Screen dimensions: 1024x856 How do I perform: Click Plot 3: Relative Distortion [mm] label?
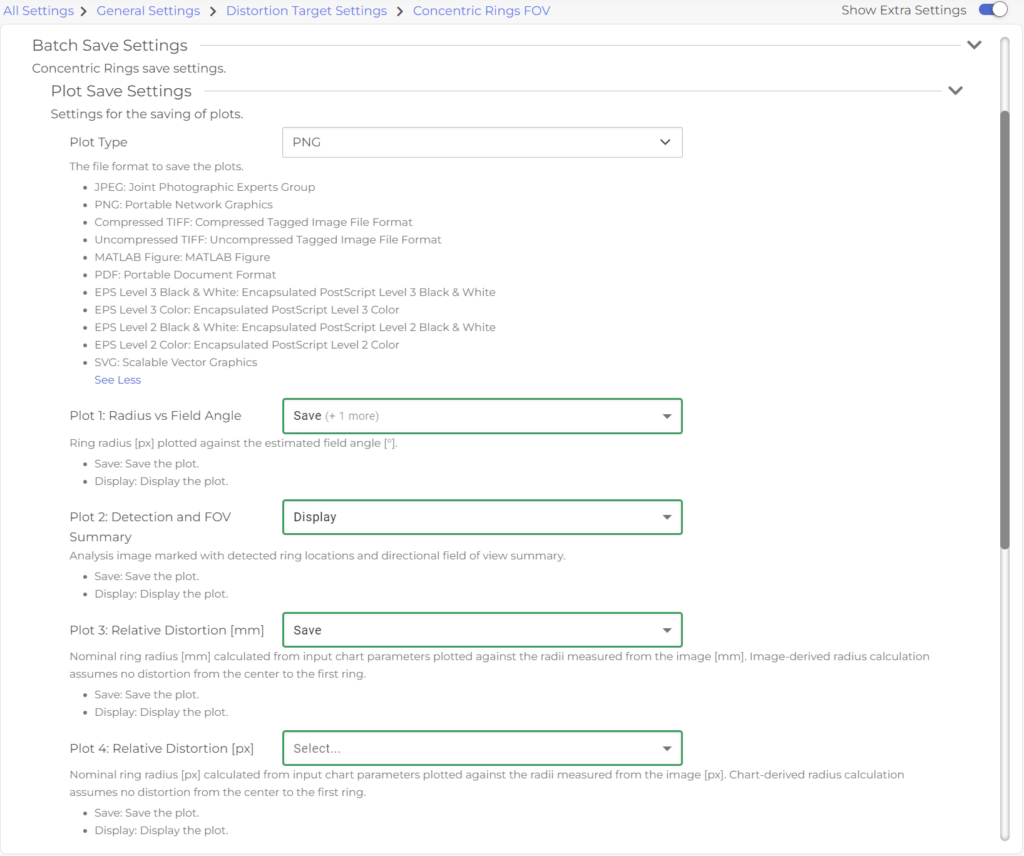(x=167, y=630)
